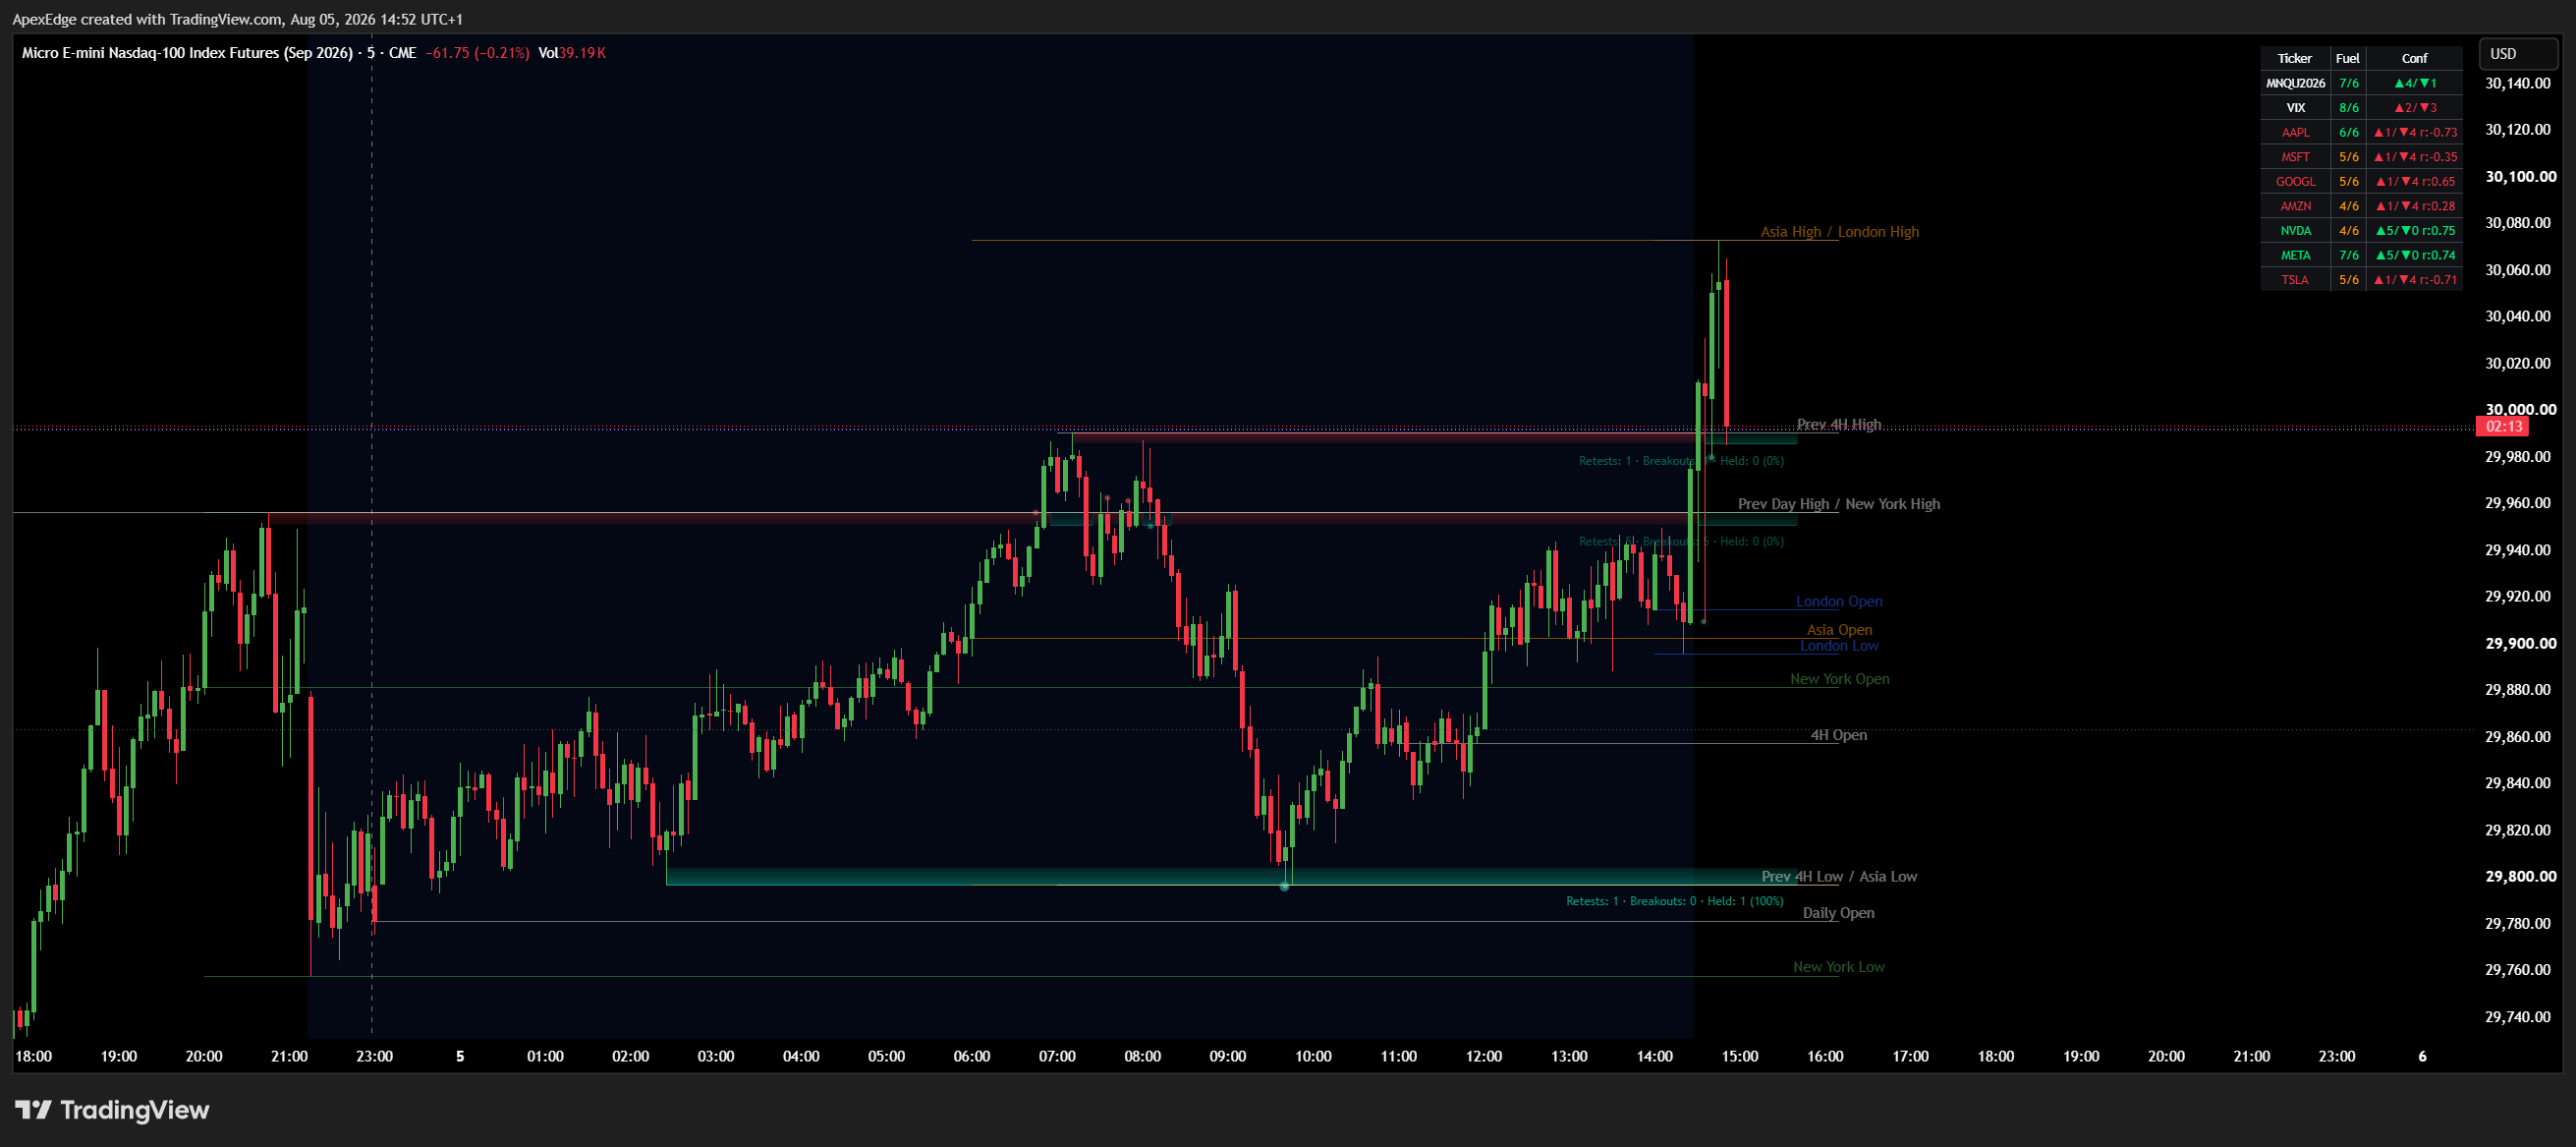The width and height of the screenshot is (2576, 1147).
Task: Click the 30,060.00 price axis label
Action: tap(2517, 270)
